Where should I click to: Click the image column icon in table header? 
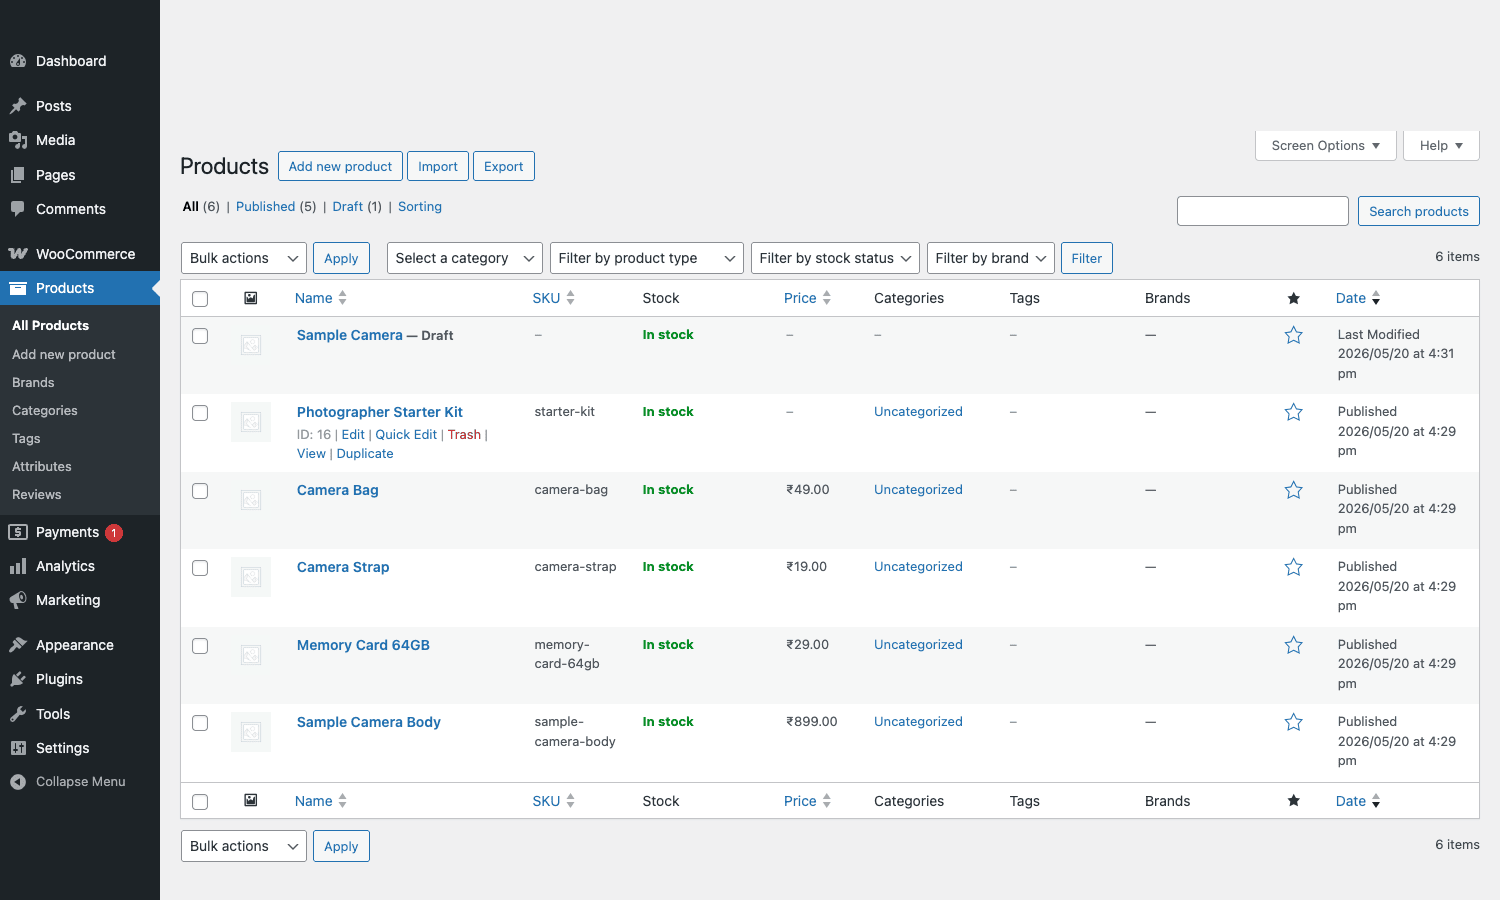pos(251,298)
